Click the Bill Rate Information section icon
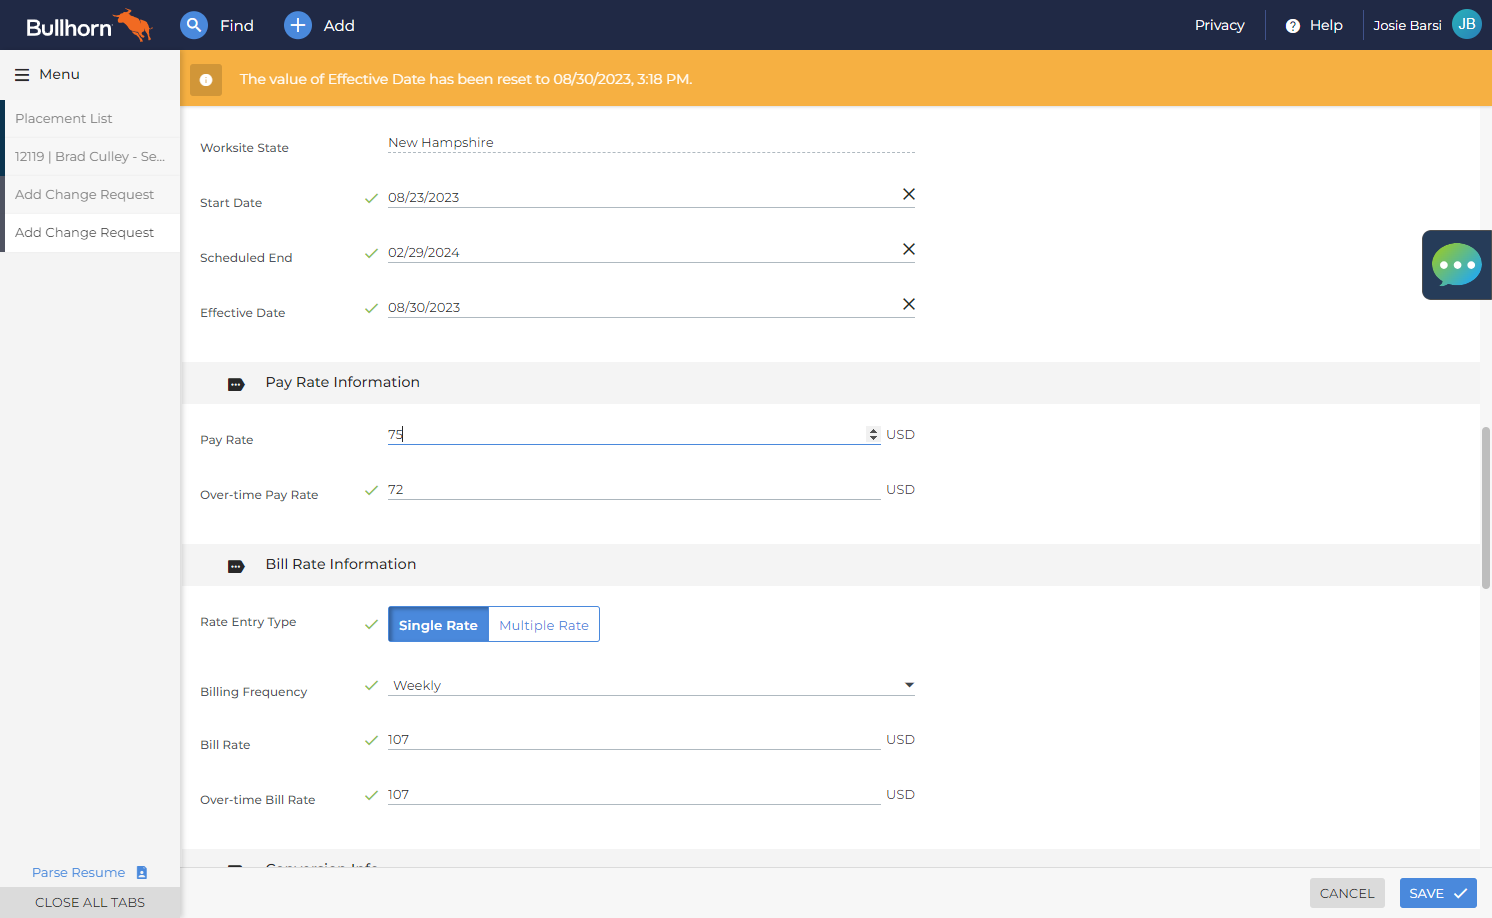 point(236,566)
